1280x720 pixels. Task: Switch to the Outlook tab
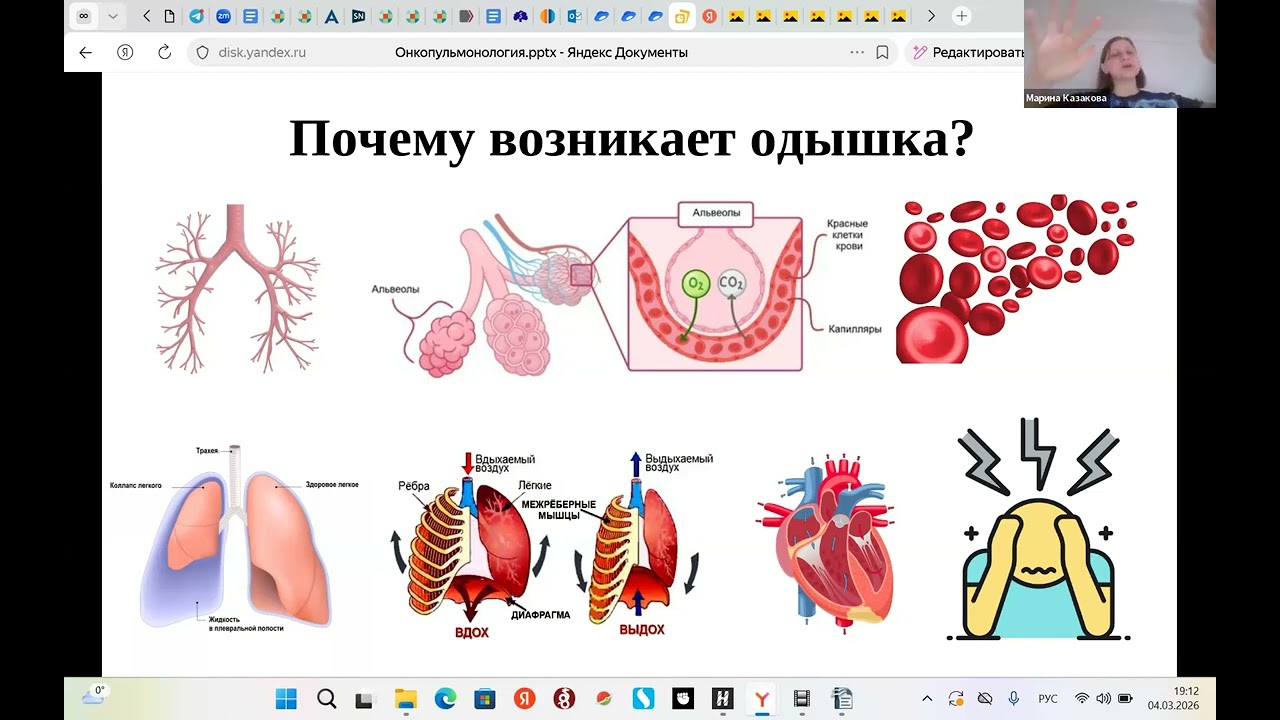(574, 16)
